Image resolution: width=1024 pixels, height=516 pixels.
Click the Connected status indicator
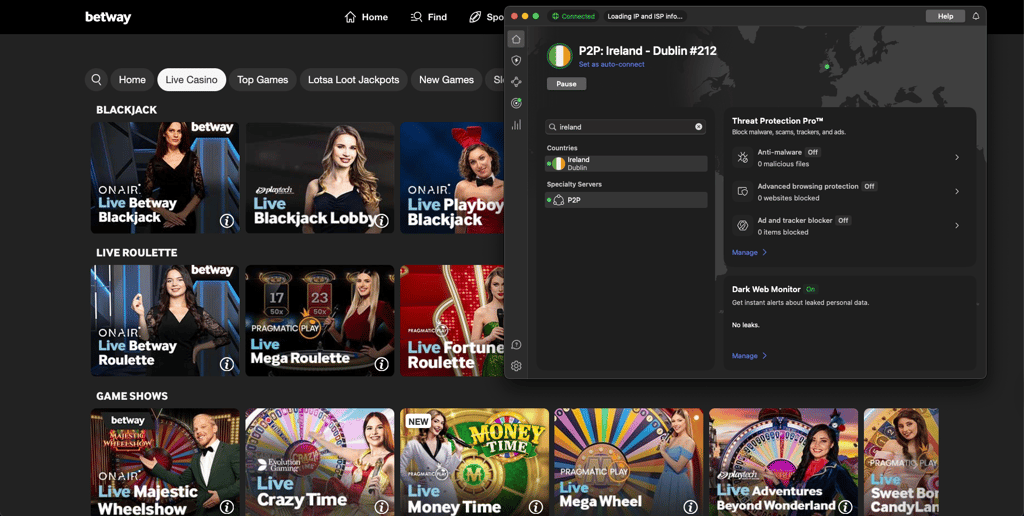573,16
